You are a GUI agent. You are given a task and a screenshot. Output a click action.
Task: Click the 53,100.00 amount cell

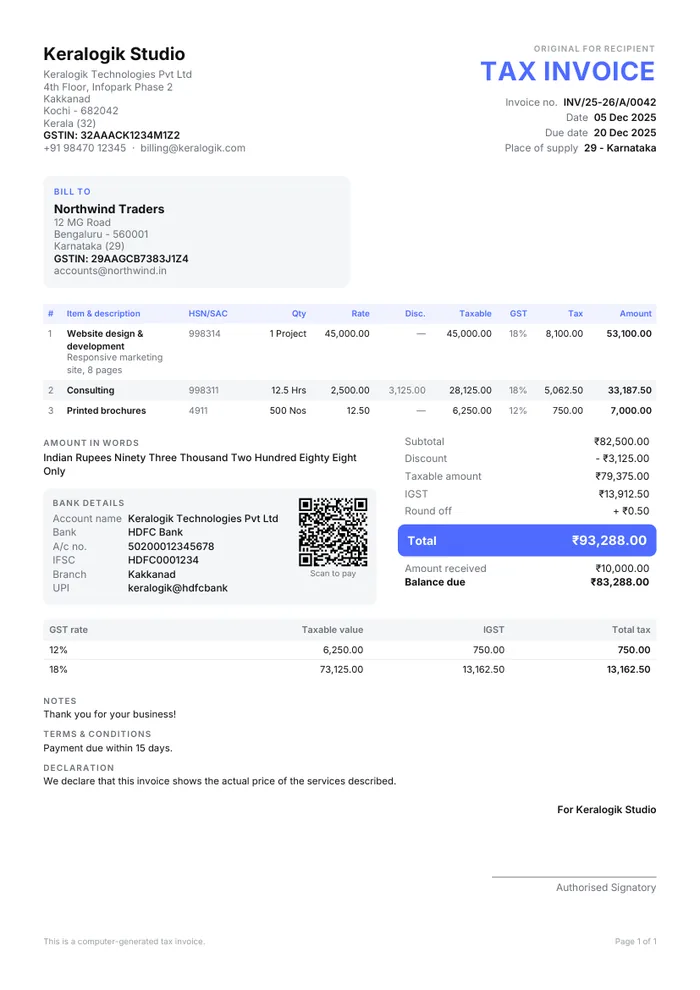click(x=629, y=334)
